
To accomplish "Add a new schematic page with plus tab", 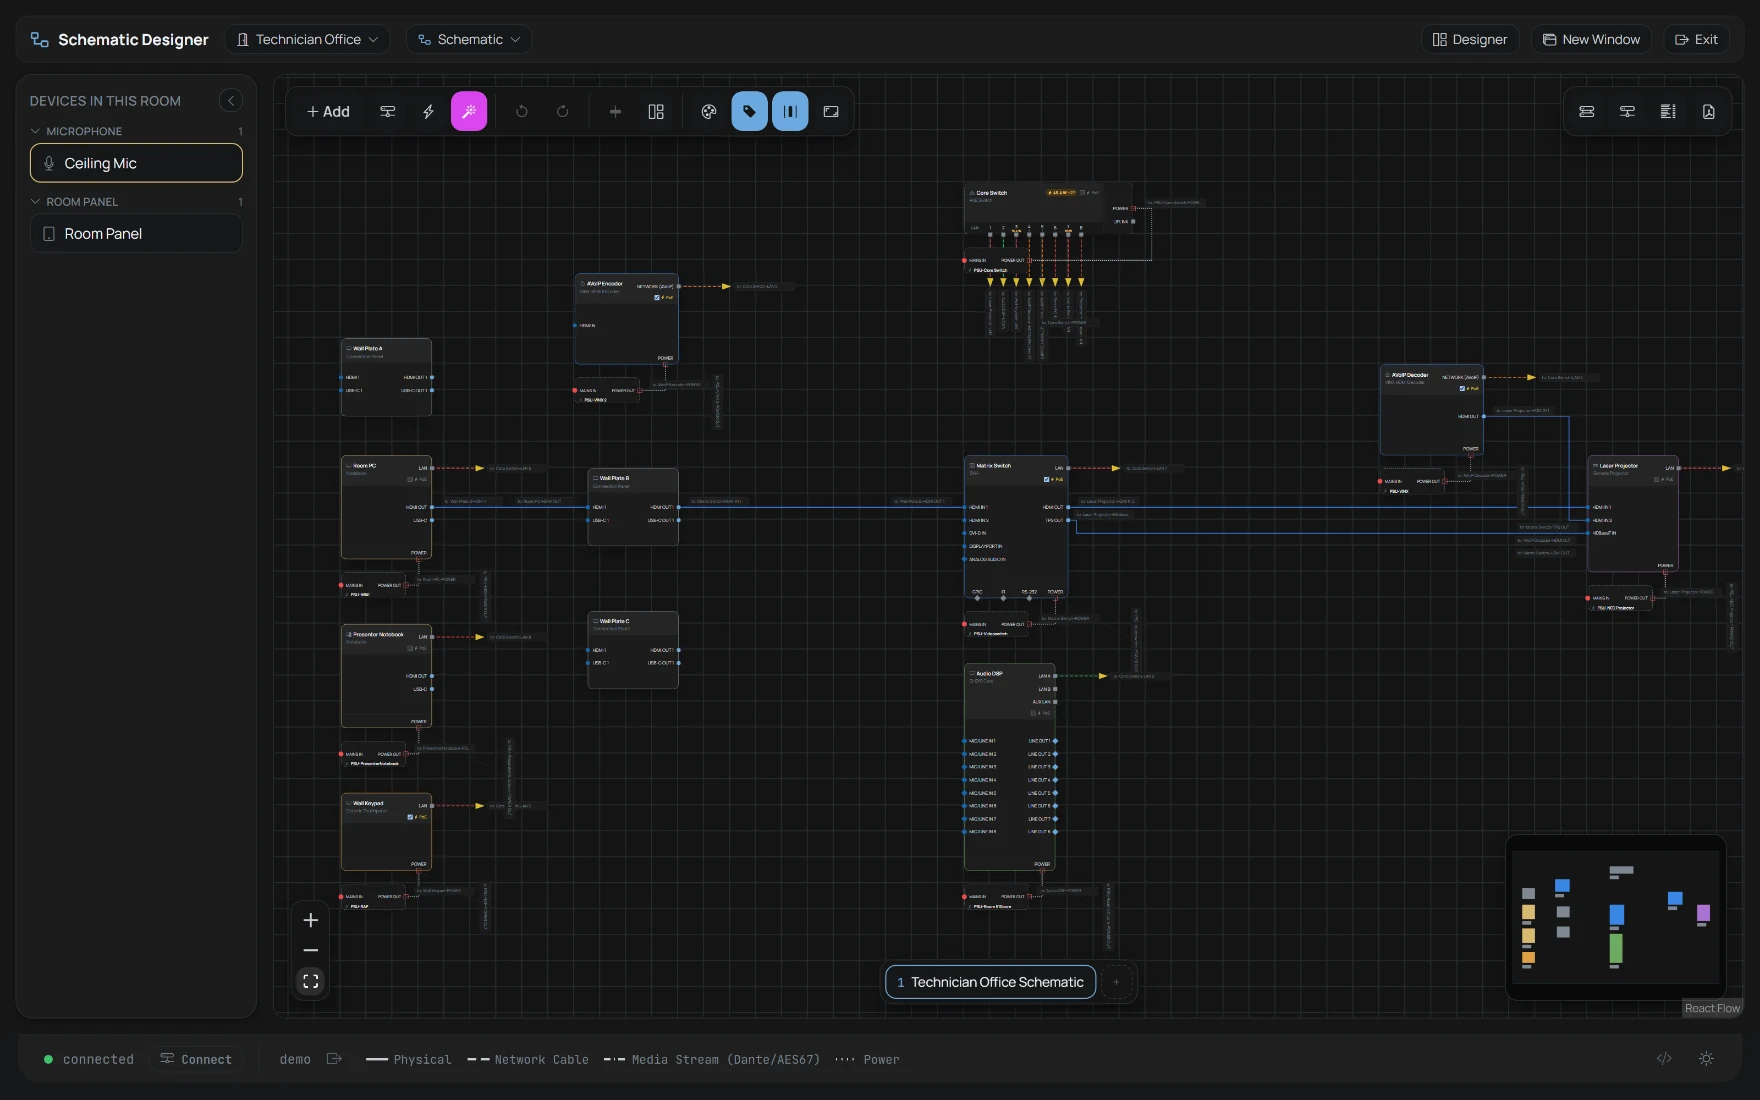I will click(x=1116, y=982).
